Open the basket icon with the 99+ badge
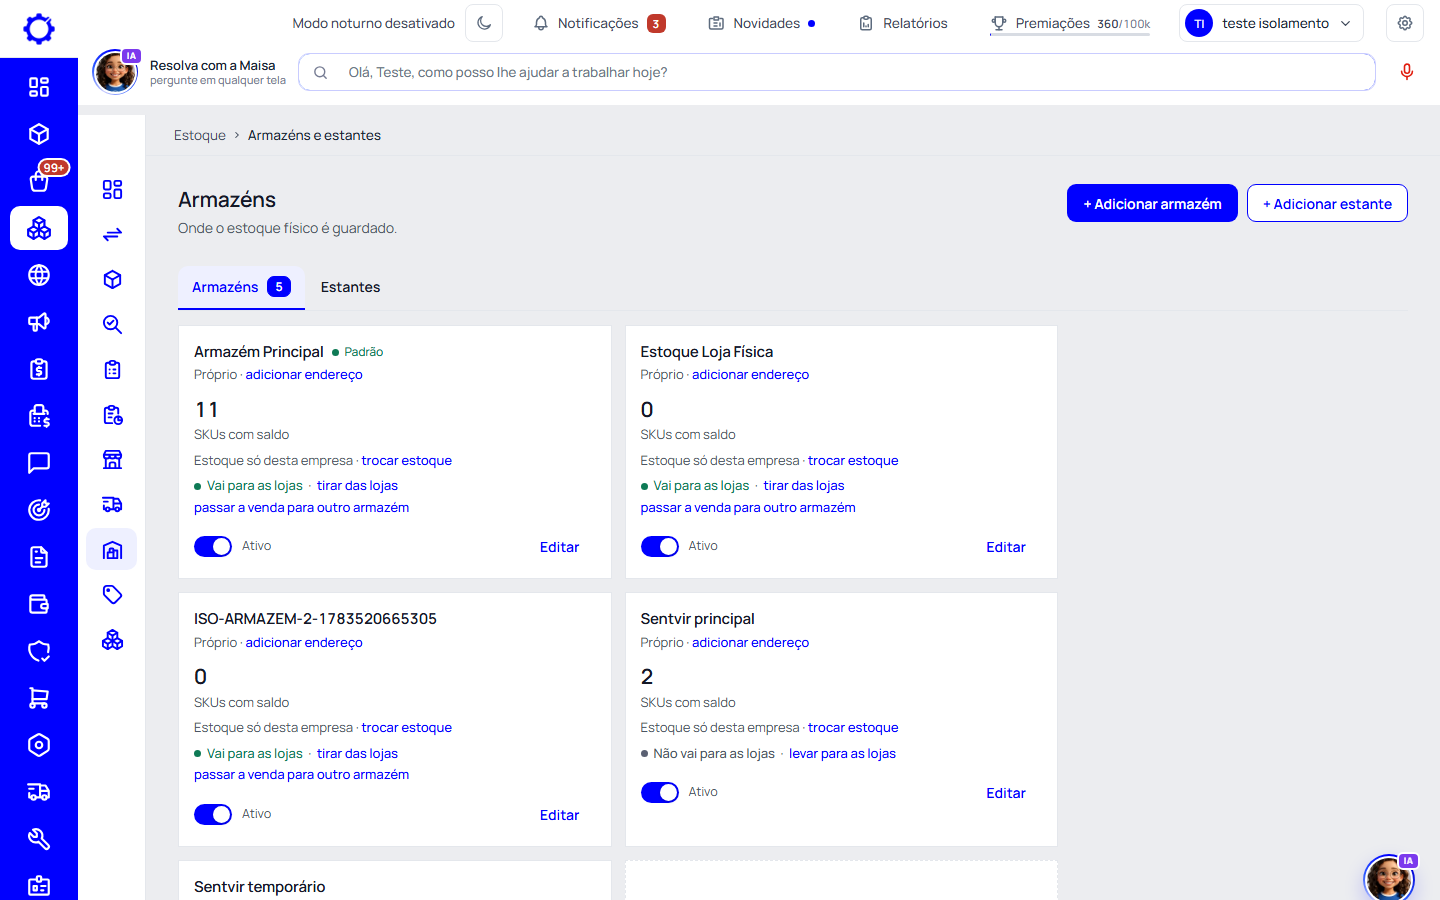 tap(39, 181)
